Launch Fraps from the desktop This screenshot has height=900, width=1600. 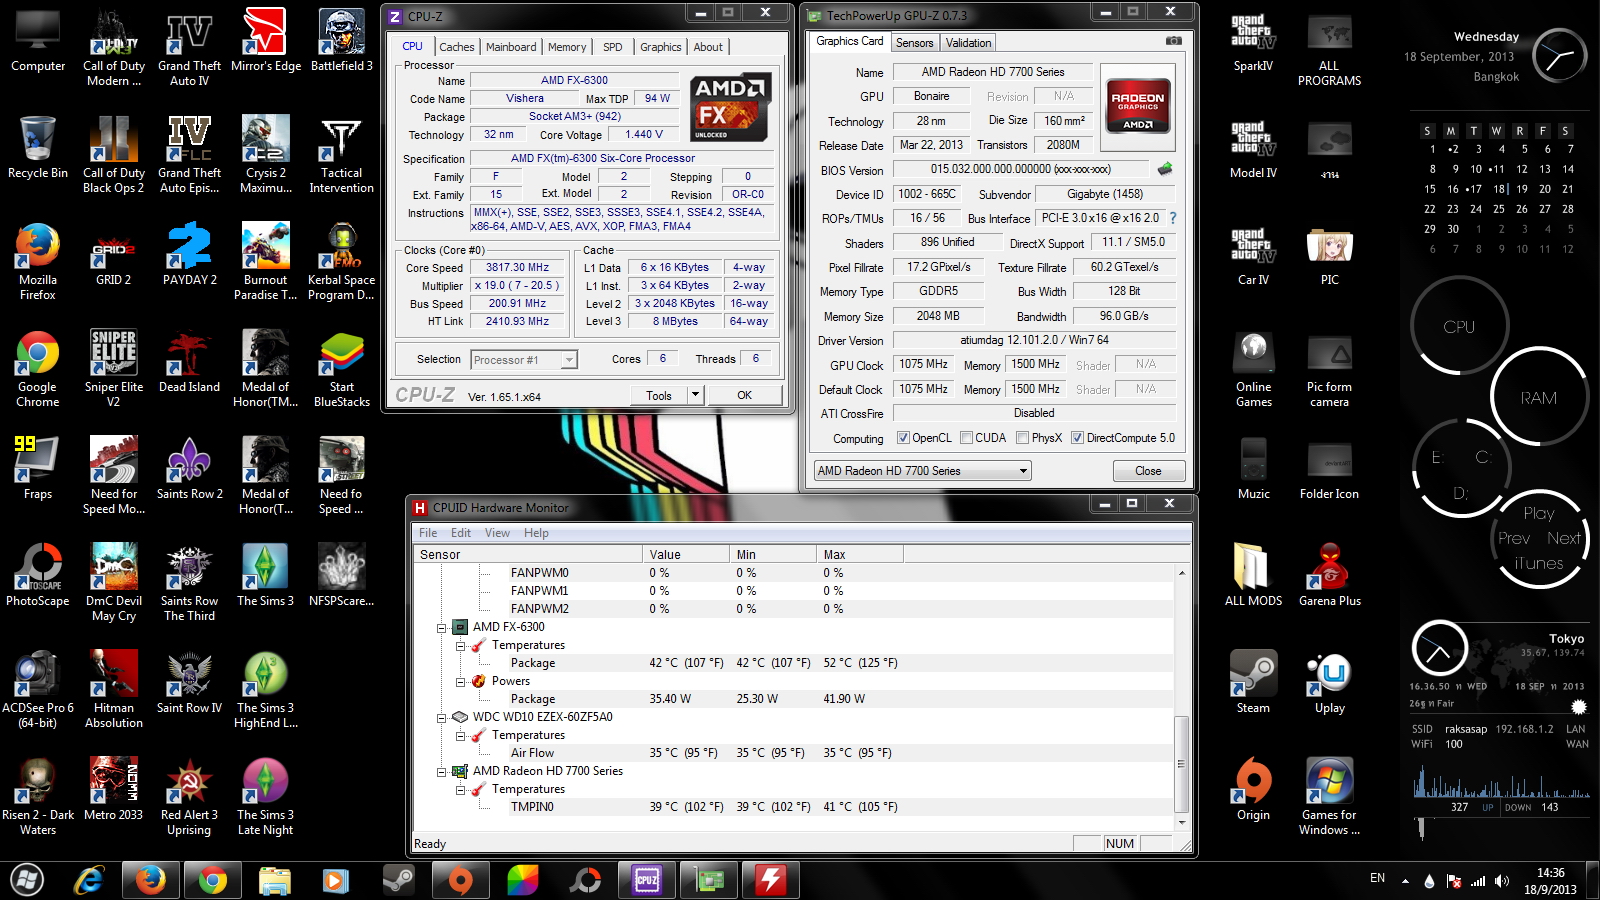(x=38, y=469)
